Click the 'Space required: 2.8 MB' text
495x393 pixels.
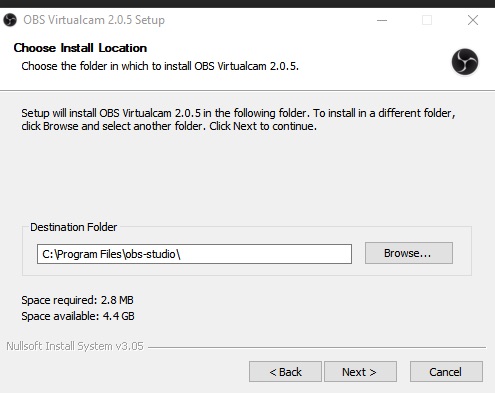coord(77,300)
